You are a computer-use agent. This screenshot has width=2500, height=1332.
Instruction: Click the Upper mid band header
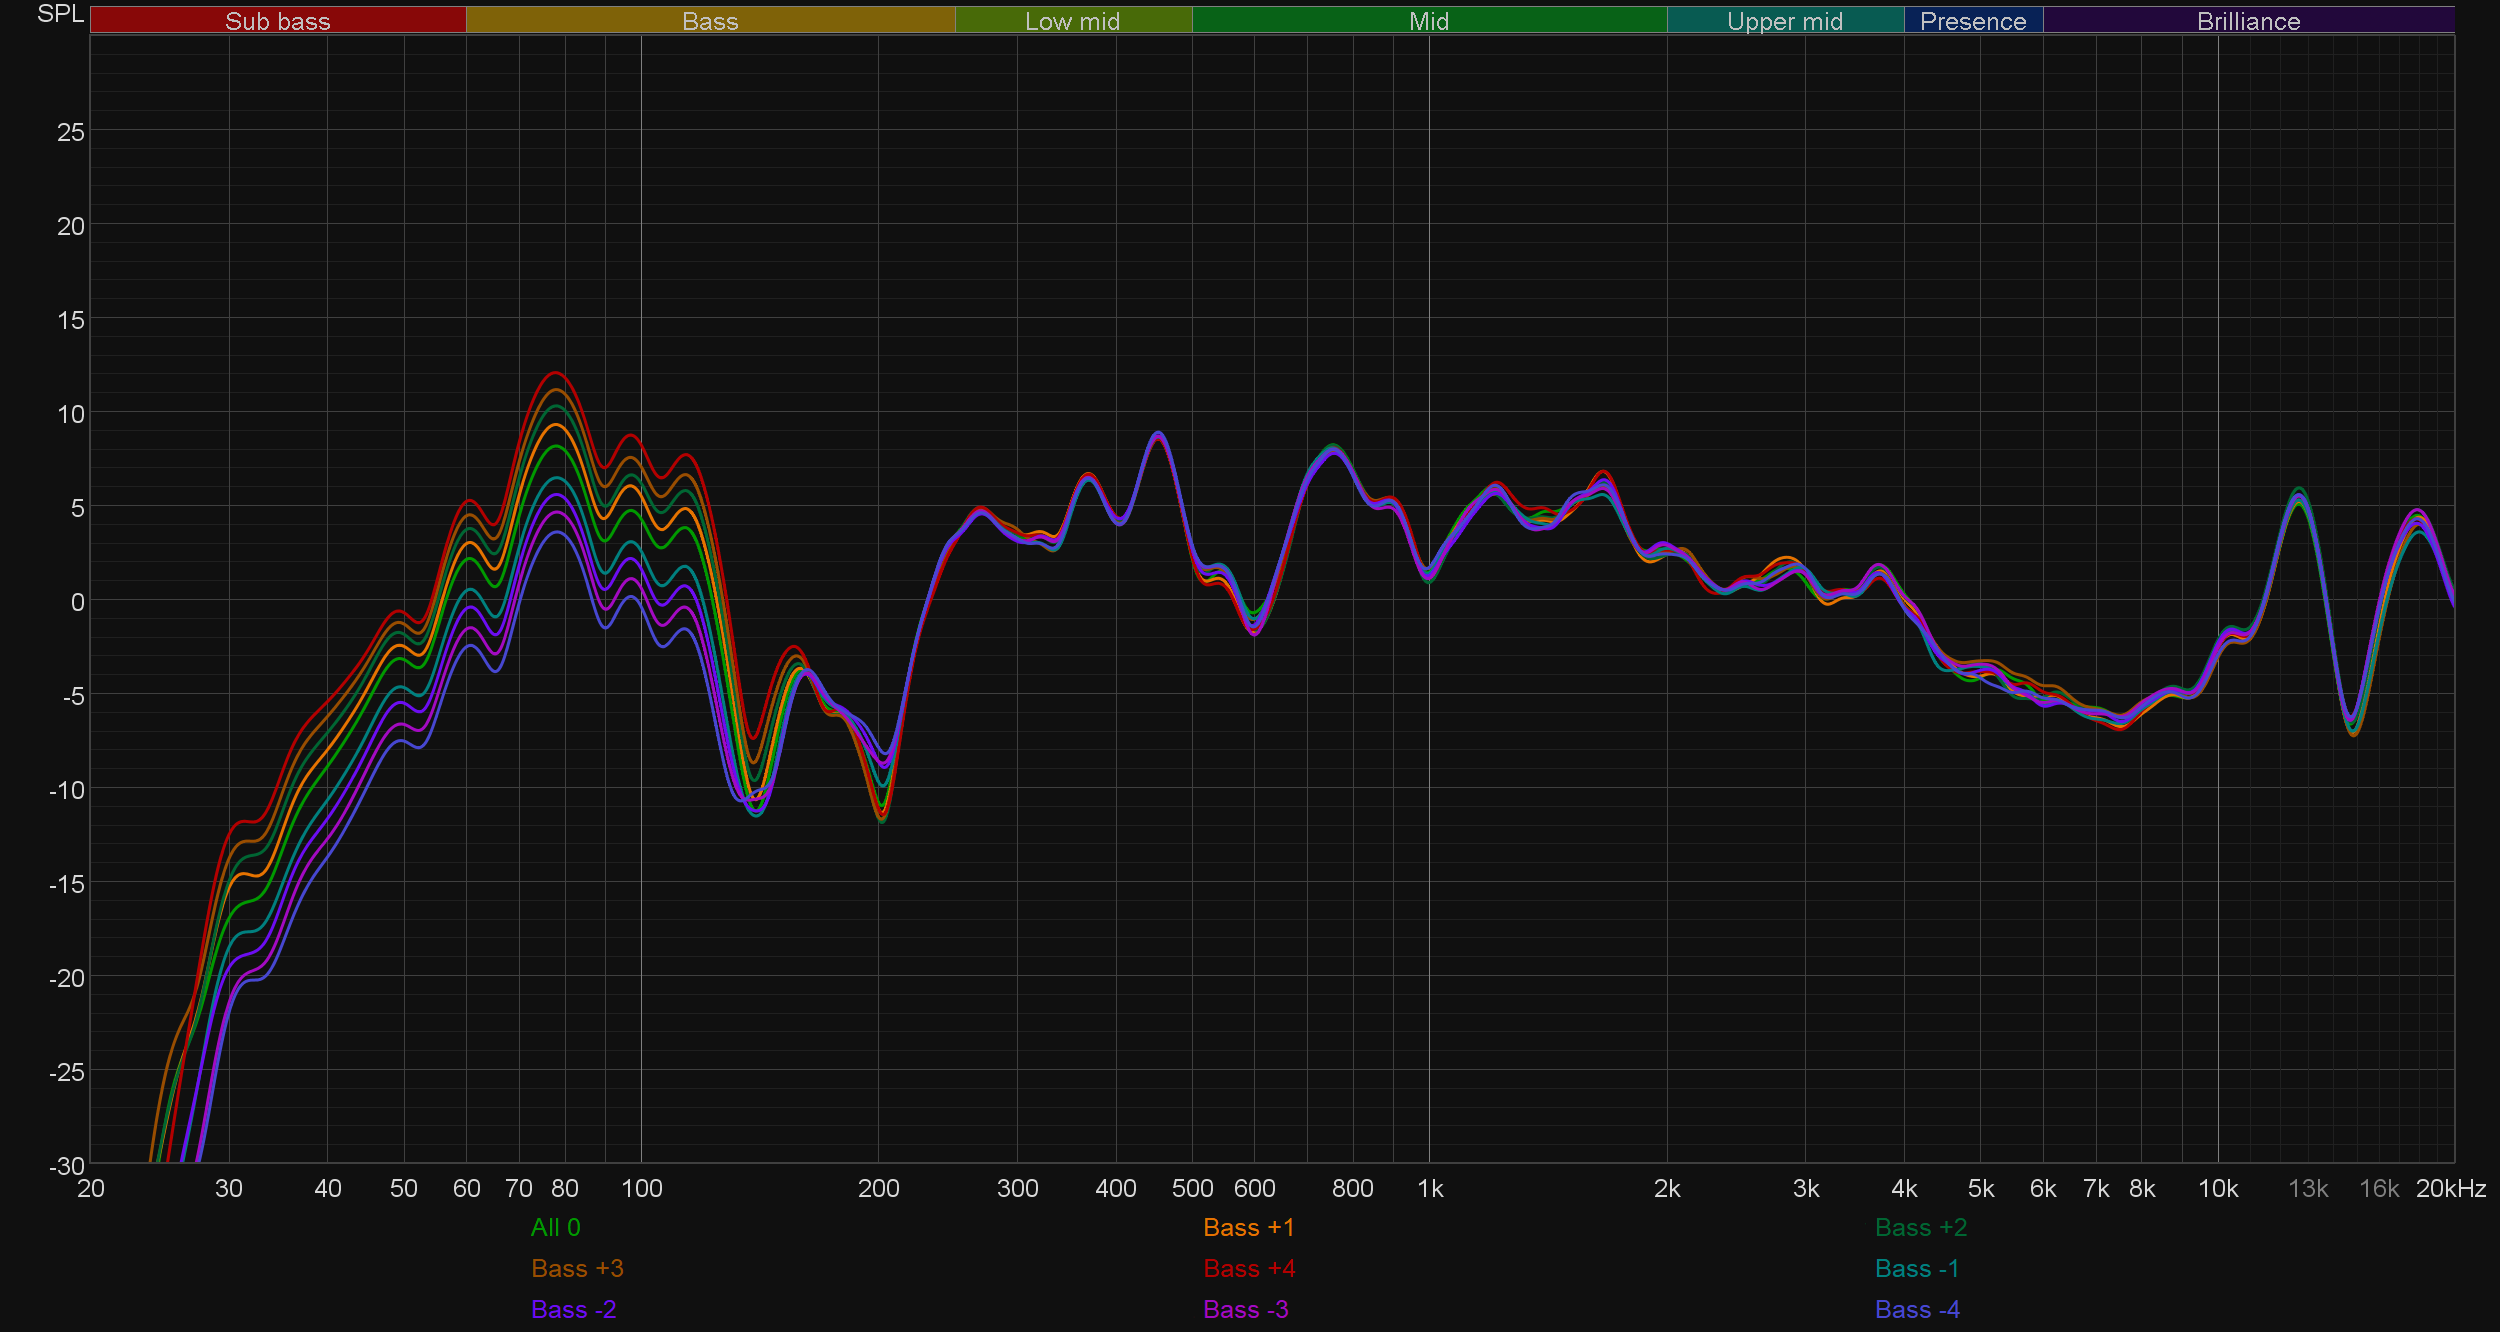[1784, 21]
